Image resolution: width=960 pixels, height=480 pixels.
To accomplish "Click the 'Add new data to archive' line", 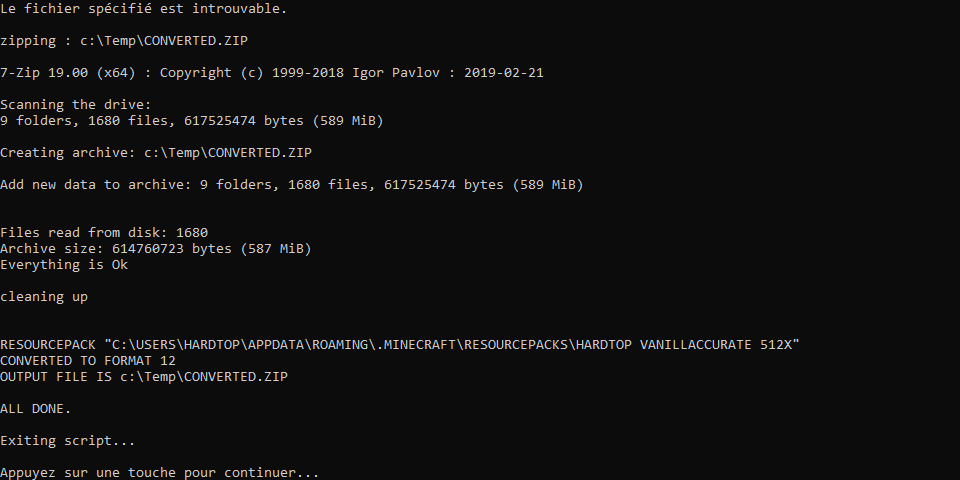I will [291, 185].
